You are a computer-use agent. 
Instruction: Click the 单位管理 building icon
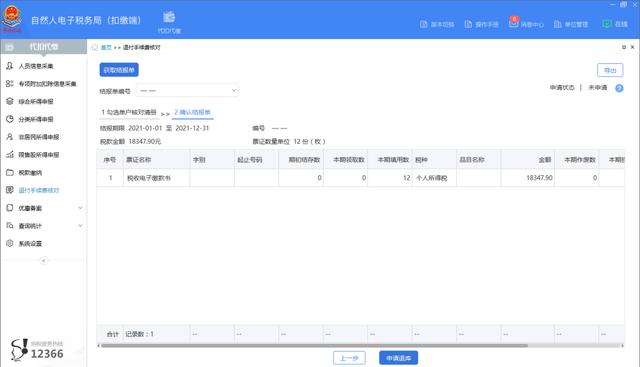click(x=558, y=24)
